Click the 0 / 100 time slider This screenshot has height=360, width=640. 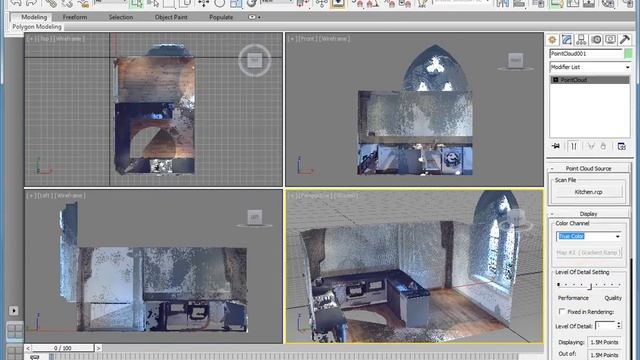[x=63, y=348]
